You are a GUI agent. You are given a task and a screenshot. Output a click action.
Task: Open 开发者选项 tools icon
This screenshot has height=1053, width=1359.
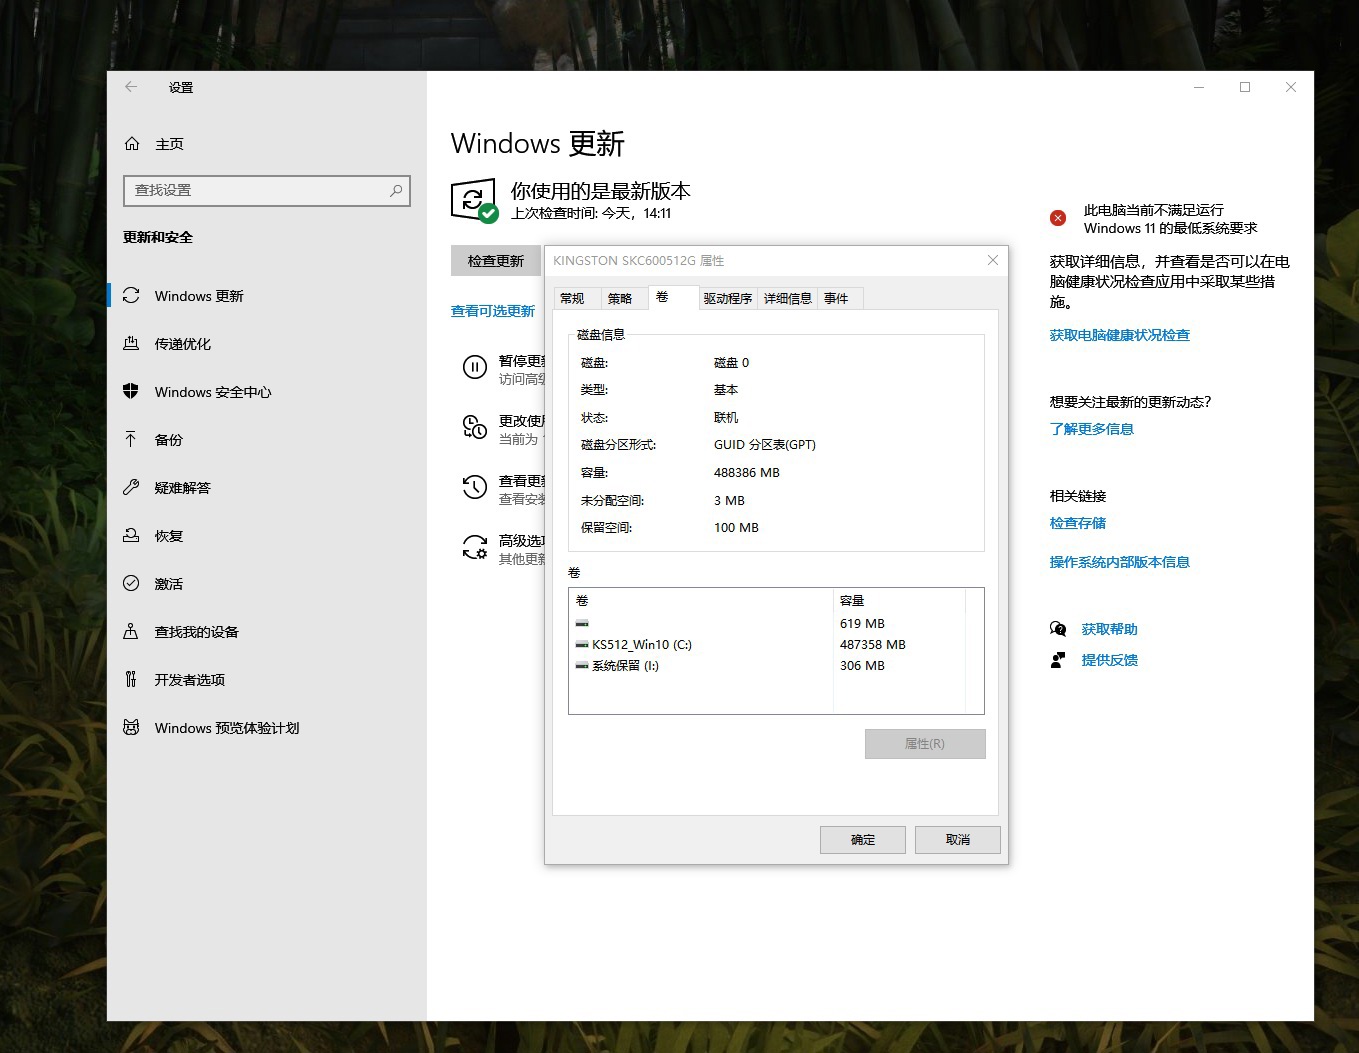click(131, 679)
